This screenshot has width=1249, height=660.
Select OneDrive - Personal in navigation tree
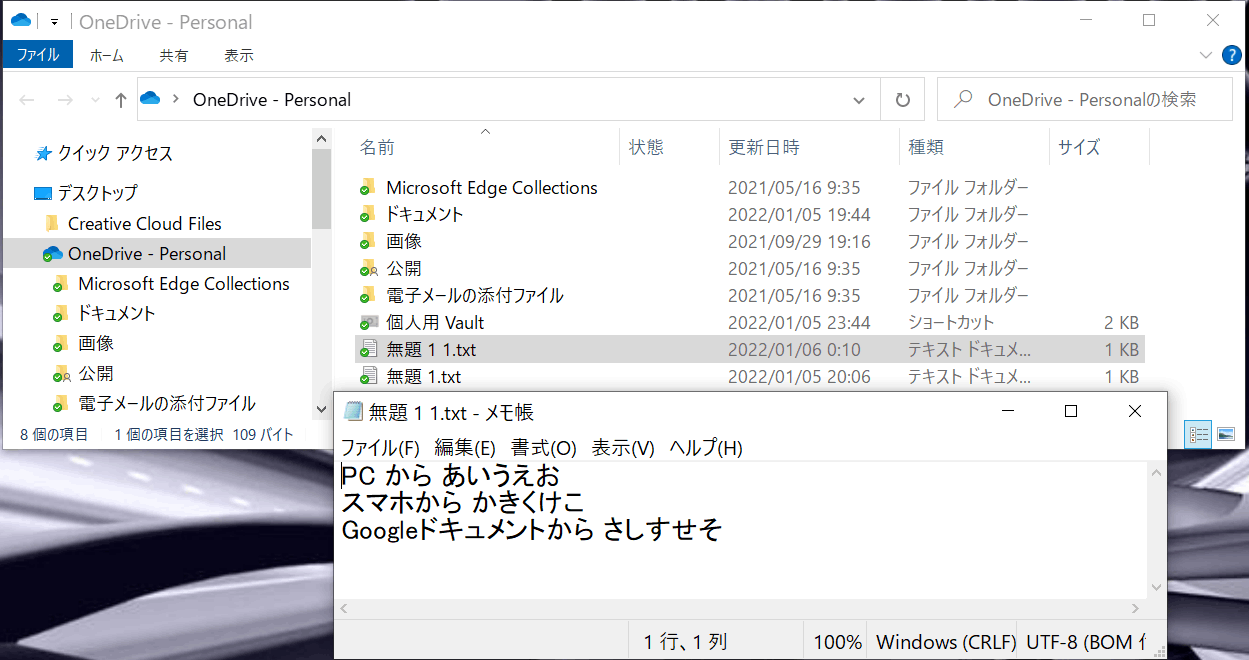tap(147, 254)
